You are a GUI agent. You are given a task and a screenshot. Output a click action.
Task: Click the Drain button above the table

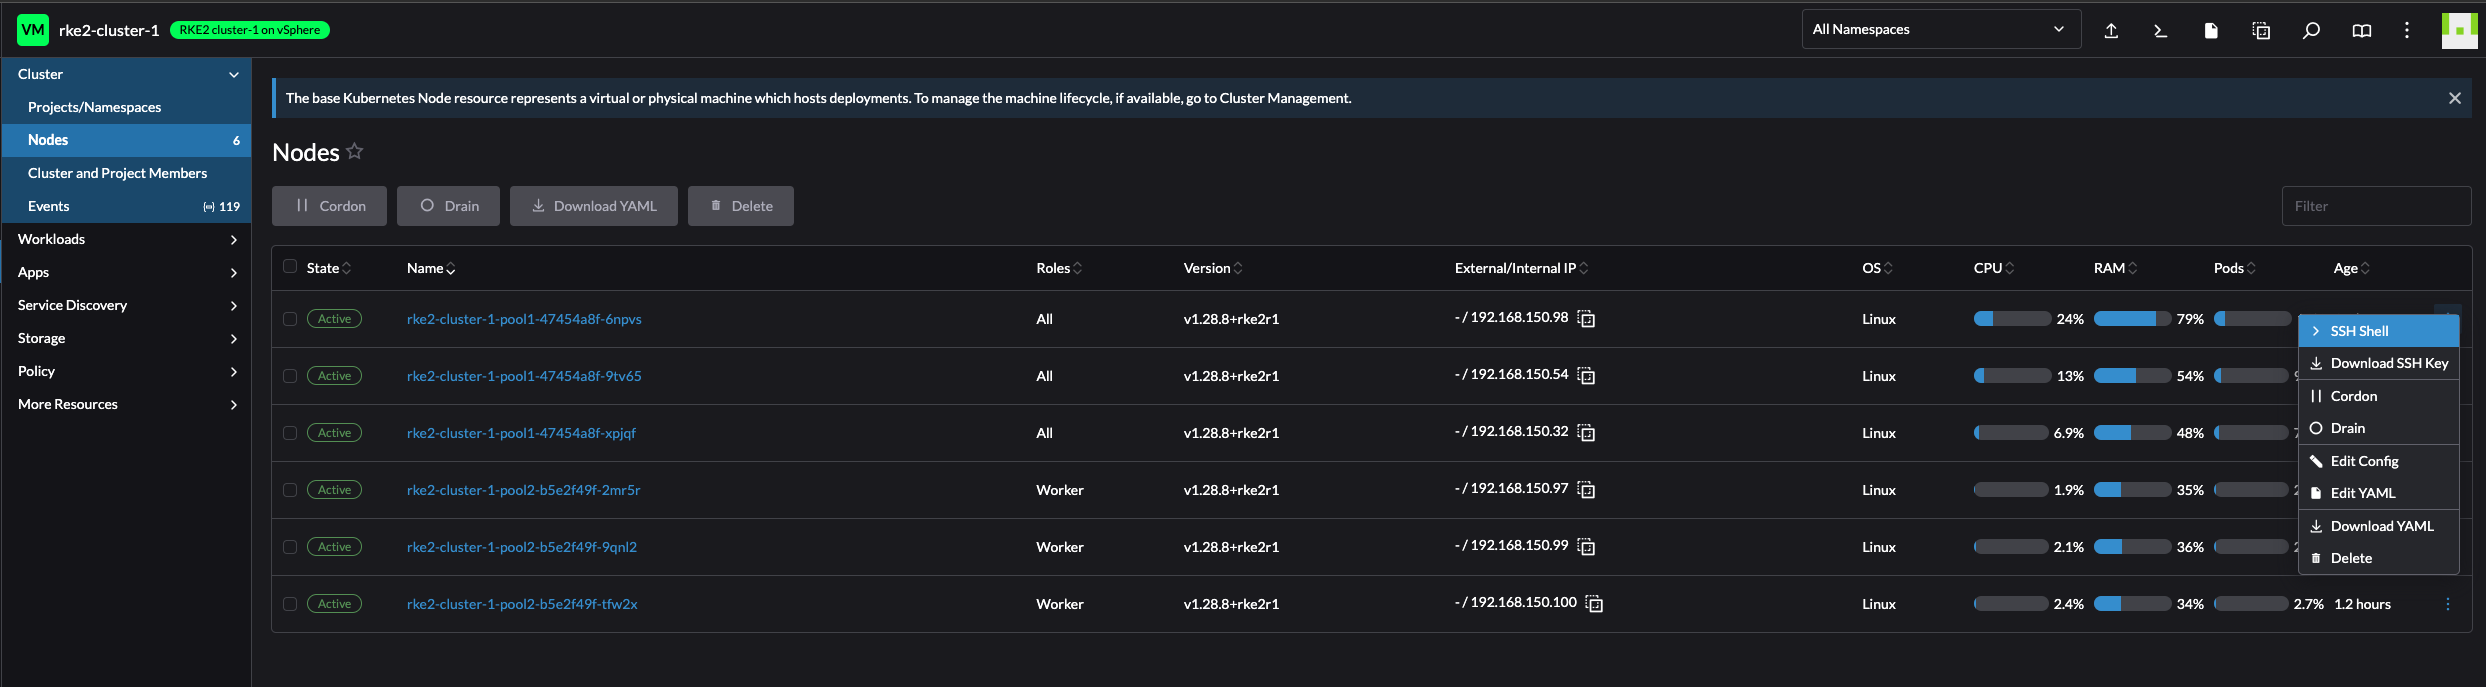(448, 206)
